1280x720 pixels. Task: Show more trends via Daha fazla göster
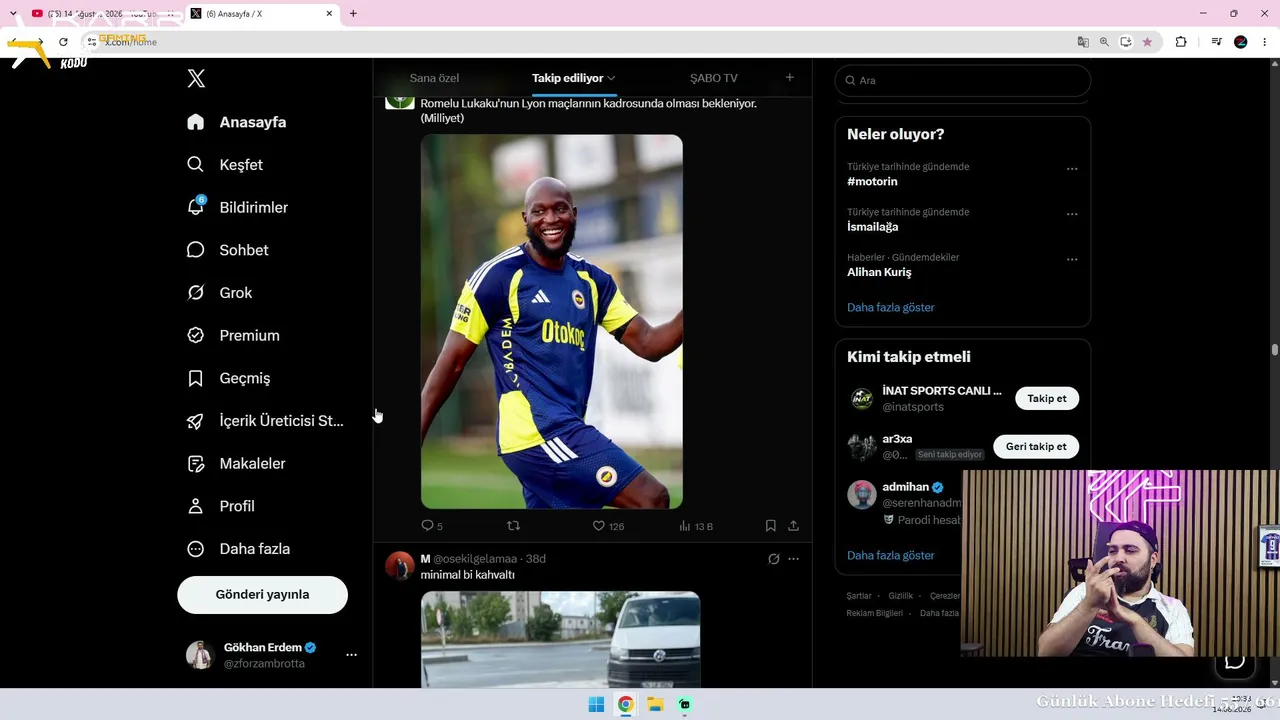tap(890, 308)
